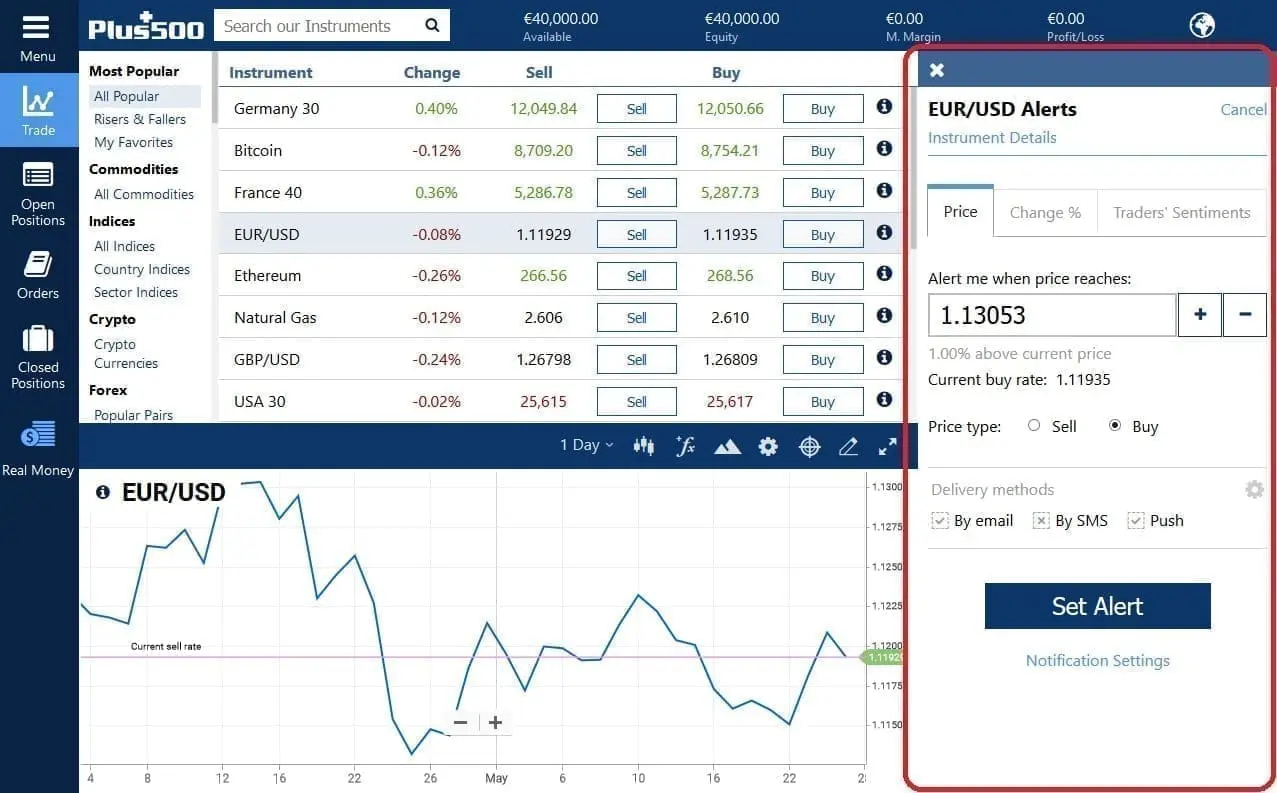Image resolution: width=1277 pixels, height=793 pixels.
Task: Open the globe language icon
Action: click(1202, 25)
